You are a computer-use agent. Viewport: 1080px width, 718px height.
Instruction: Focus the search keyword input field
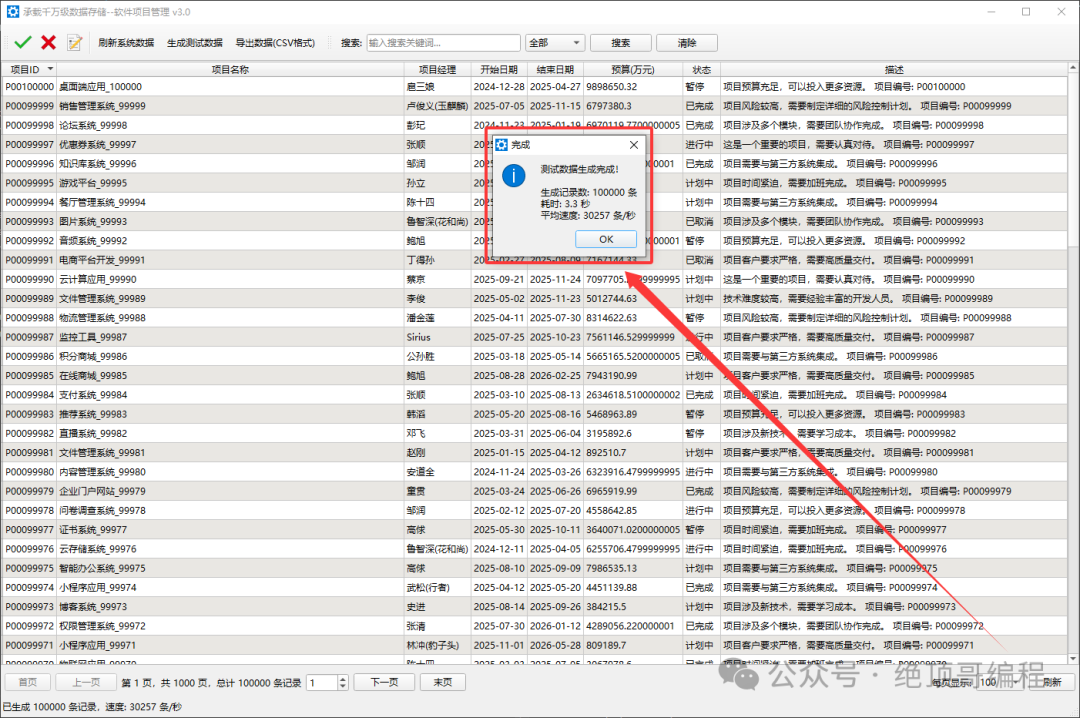(443, 43)
